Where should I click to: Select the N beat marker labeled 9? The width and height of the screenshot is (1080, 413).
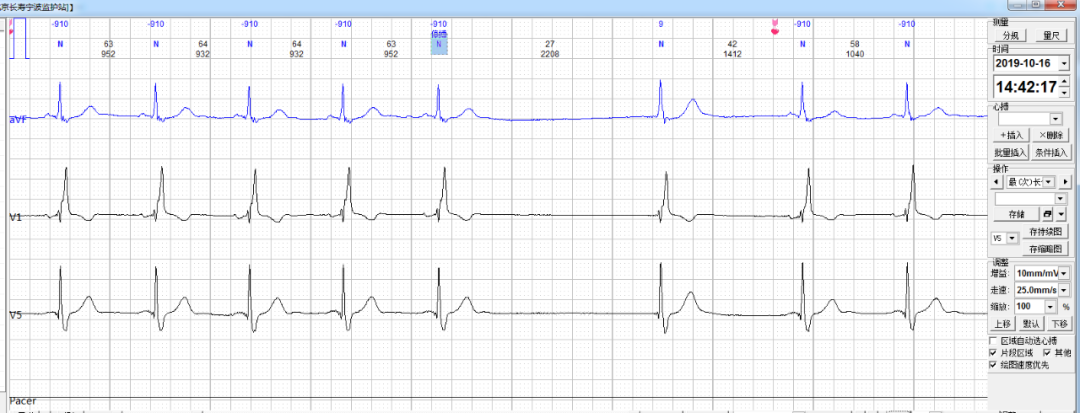tap(661, 44)
